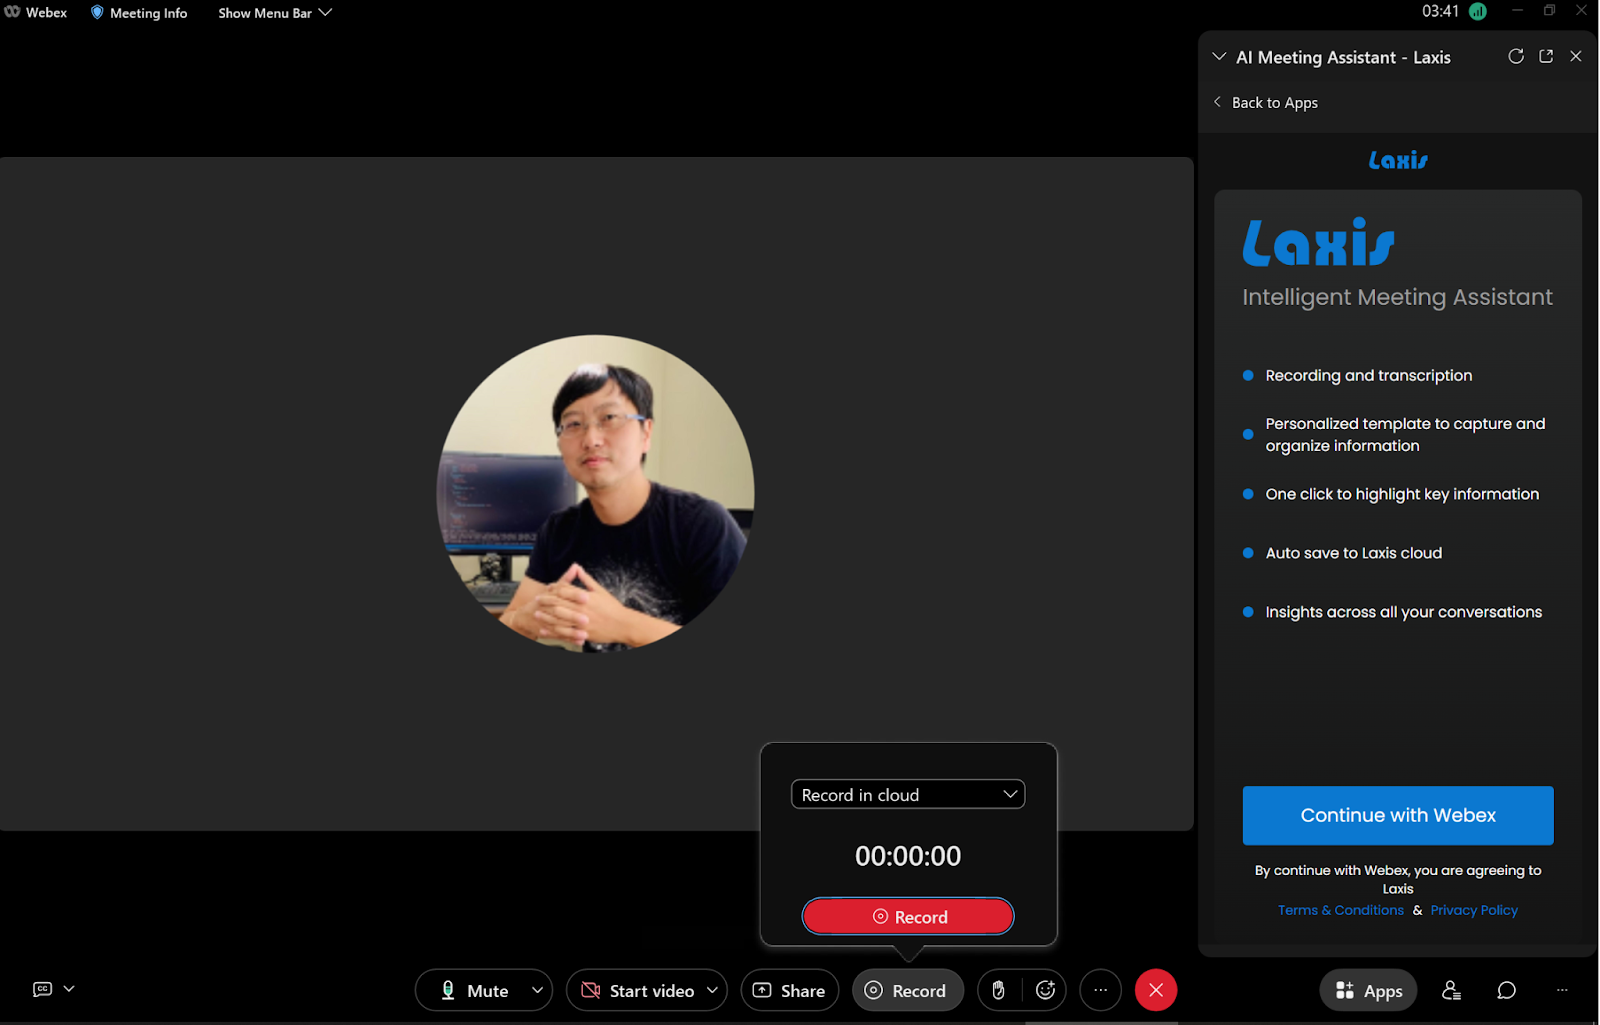1600x1025 pixels.
Task: Click 'Insights across all your conversations' text
Action: click(x=1404, y=612)
